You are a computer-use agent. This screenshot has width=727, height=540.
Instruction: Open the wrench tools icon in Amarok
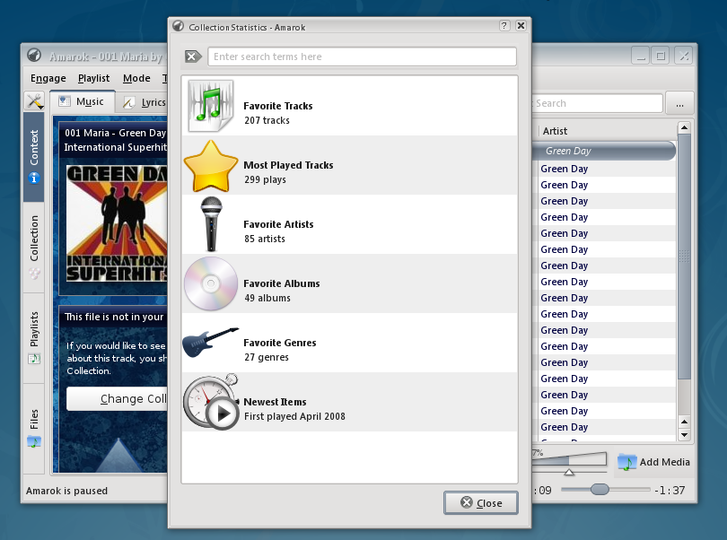(x=35, y=101)
